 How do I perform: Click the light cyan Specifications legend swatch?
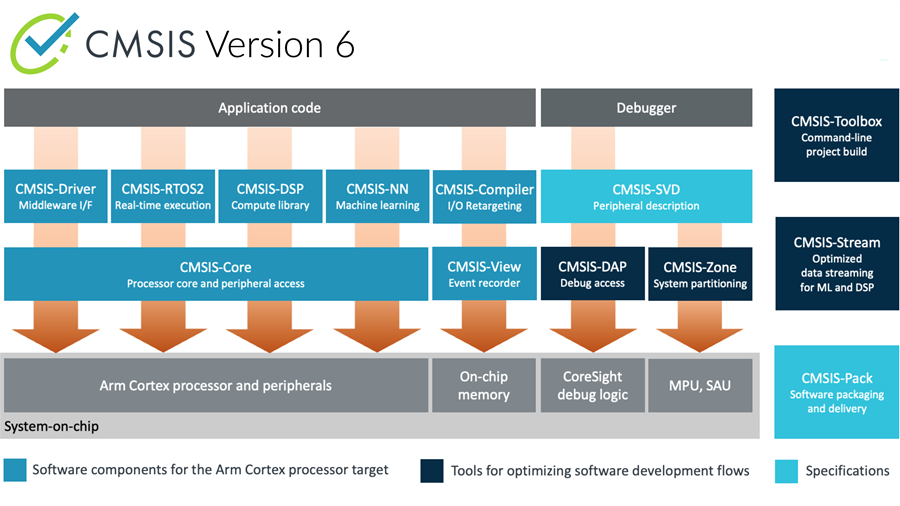[786, 471]
